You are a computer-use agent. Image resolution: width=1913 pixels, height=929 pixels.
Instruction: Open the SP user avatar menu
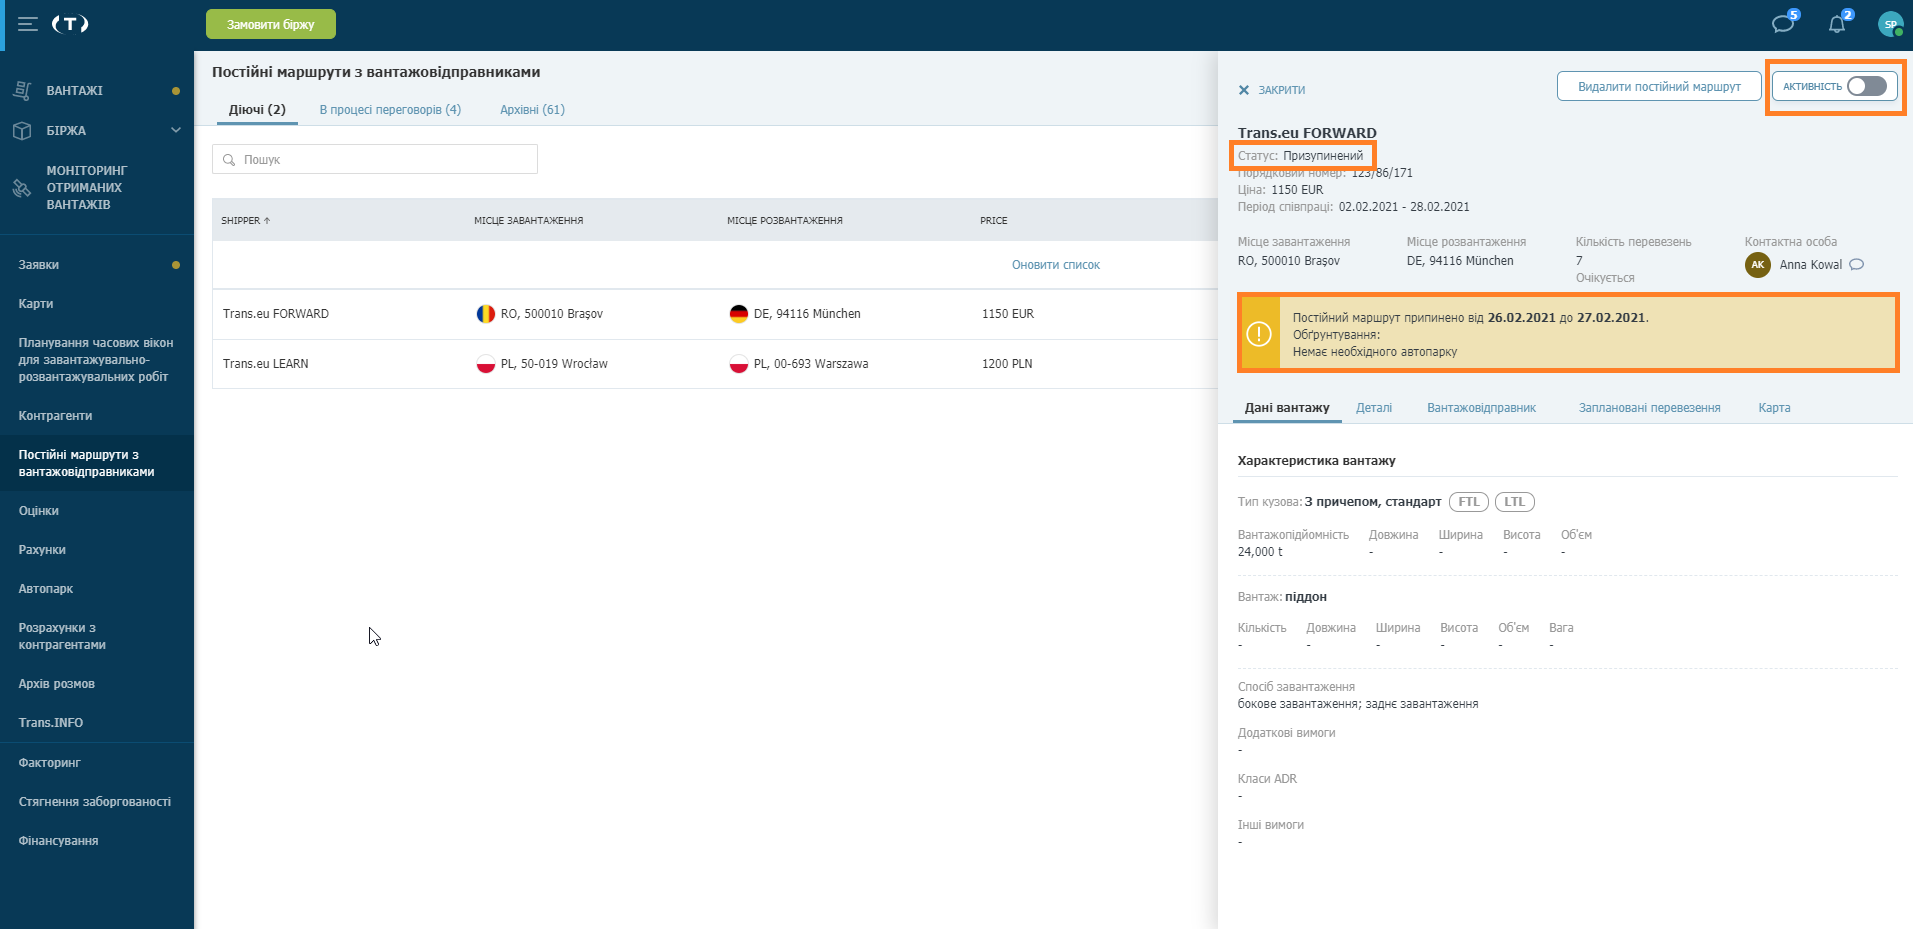1890,24
